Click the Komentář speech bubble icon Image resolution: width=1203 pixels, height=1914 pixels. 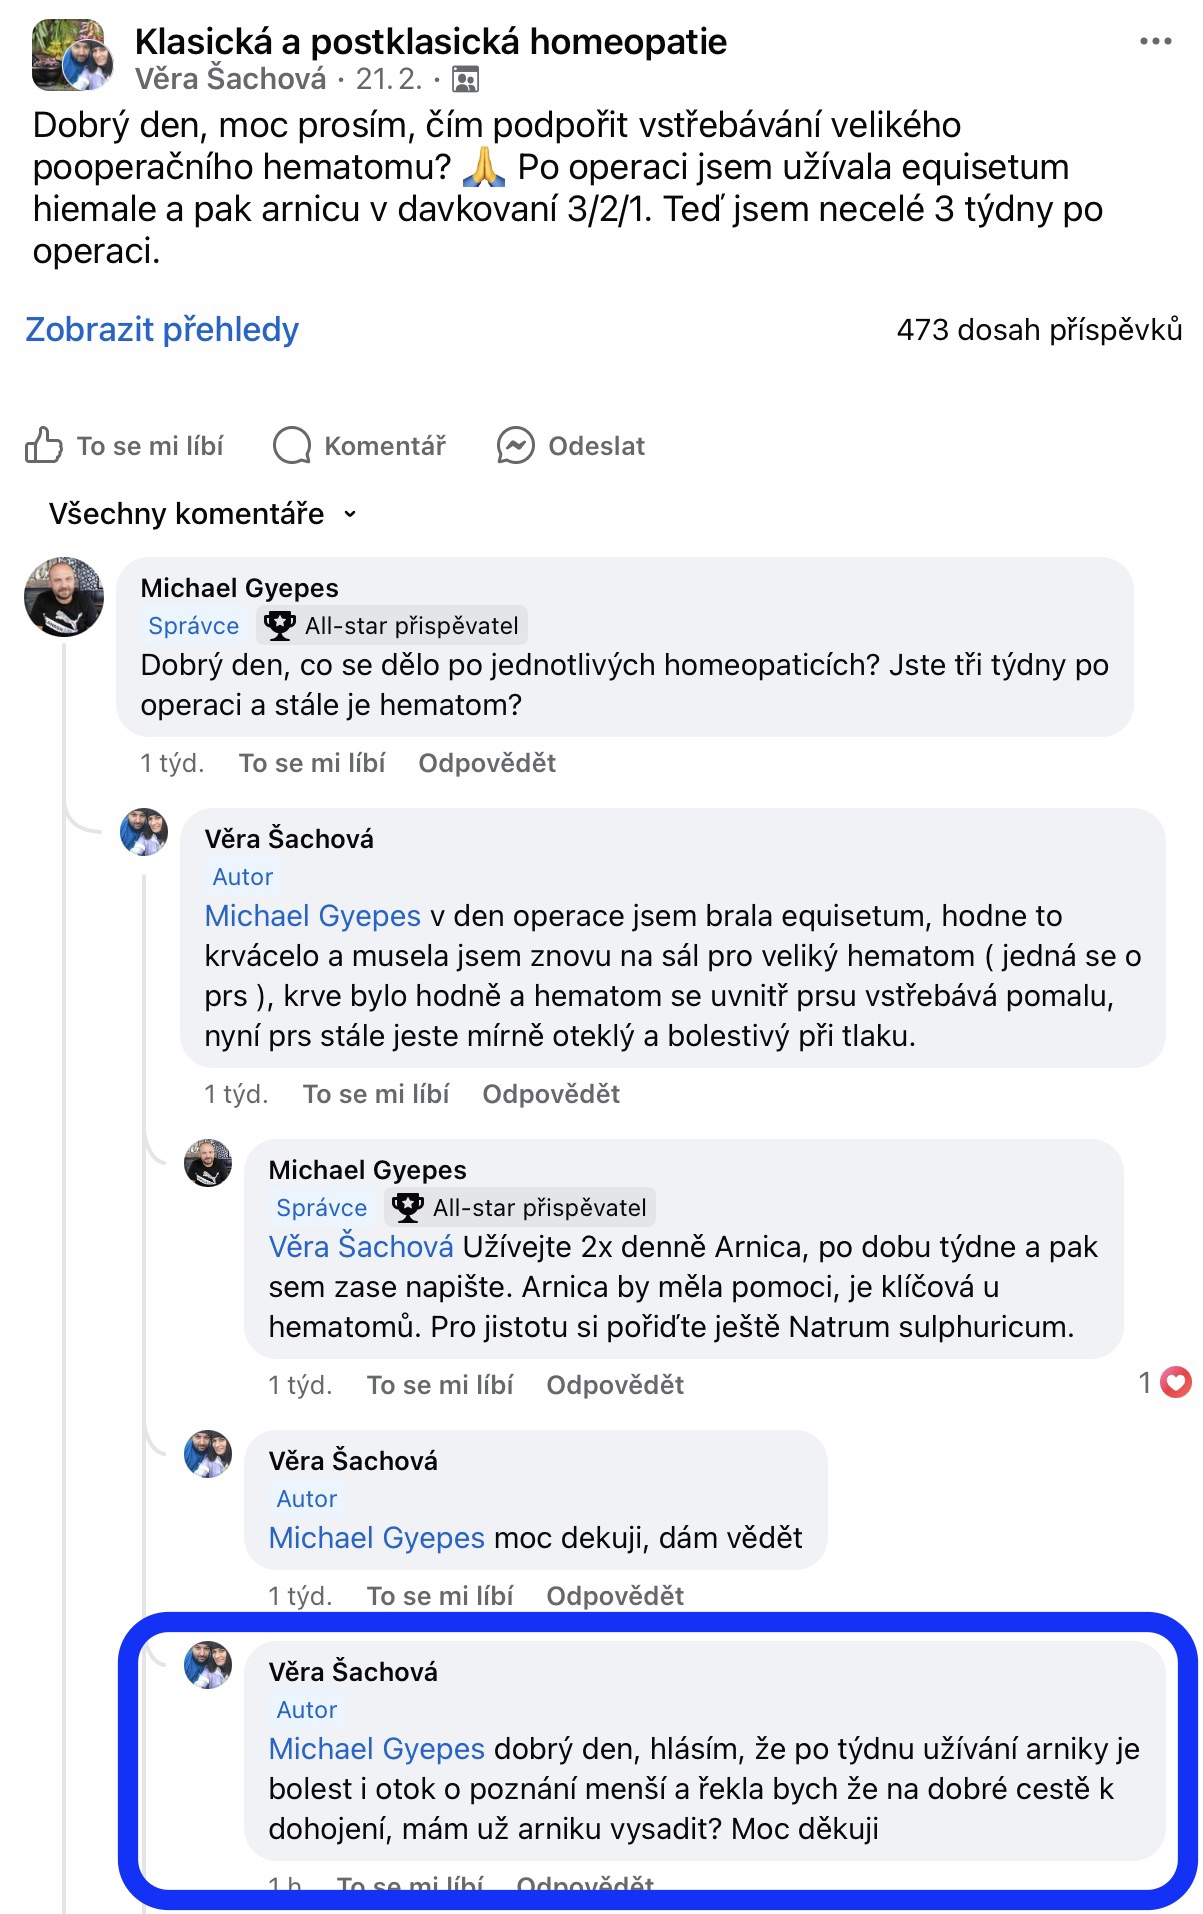pos(292,445)
